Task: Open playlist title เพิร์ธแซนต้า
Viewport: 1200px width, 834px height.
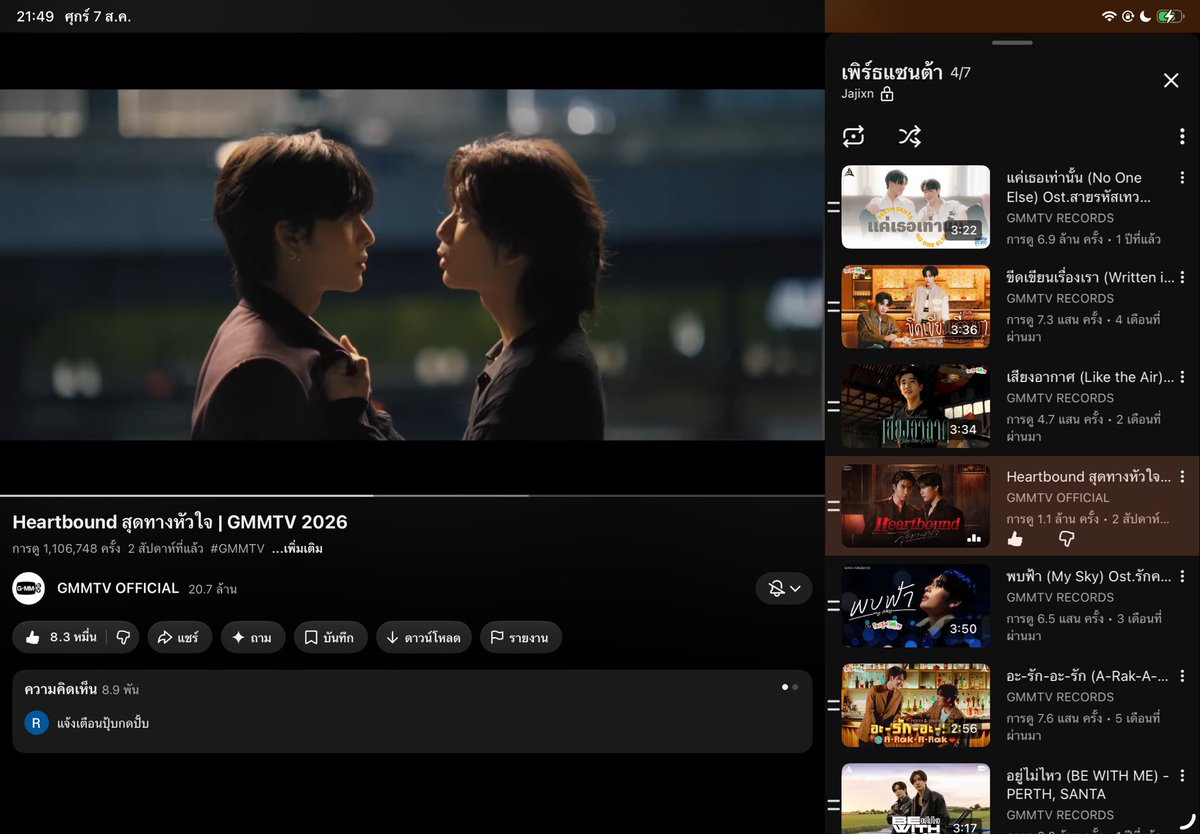Action: click(892, 72)
